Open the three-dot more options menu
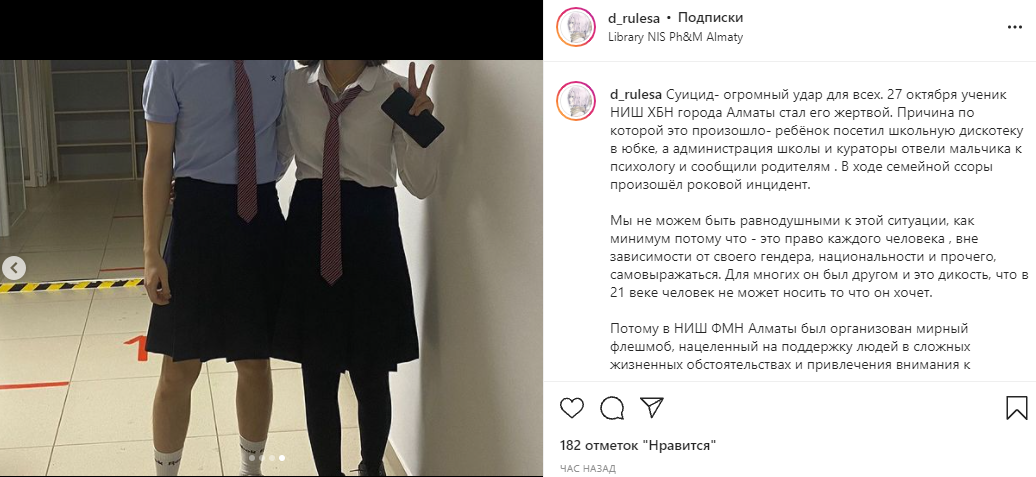 point(1015,27)
